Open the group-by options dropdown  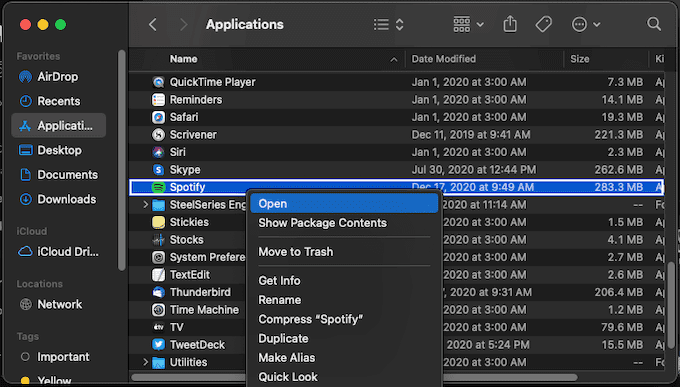[x=468, y=24]
